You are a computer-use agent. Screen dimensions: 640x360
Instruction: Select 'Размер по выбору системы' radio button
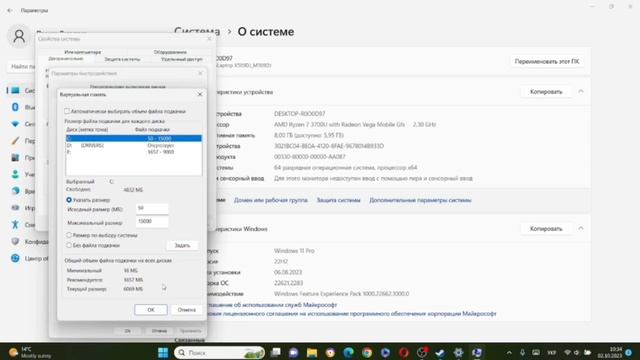(69, 235)
